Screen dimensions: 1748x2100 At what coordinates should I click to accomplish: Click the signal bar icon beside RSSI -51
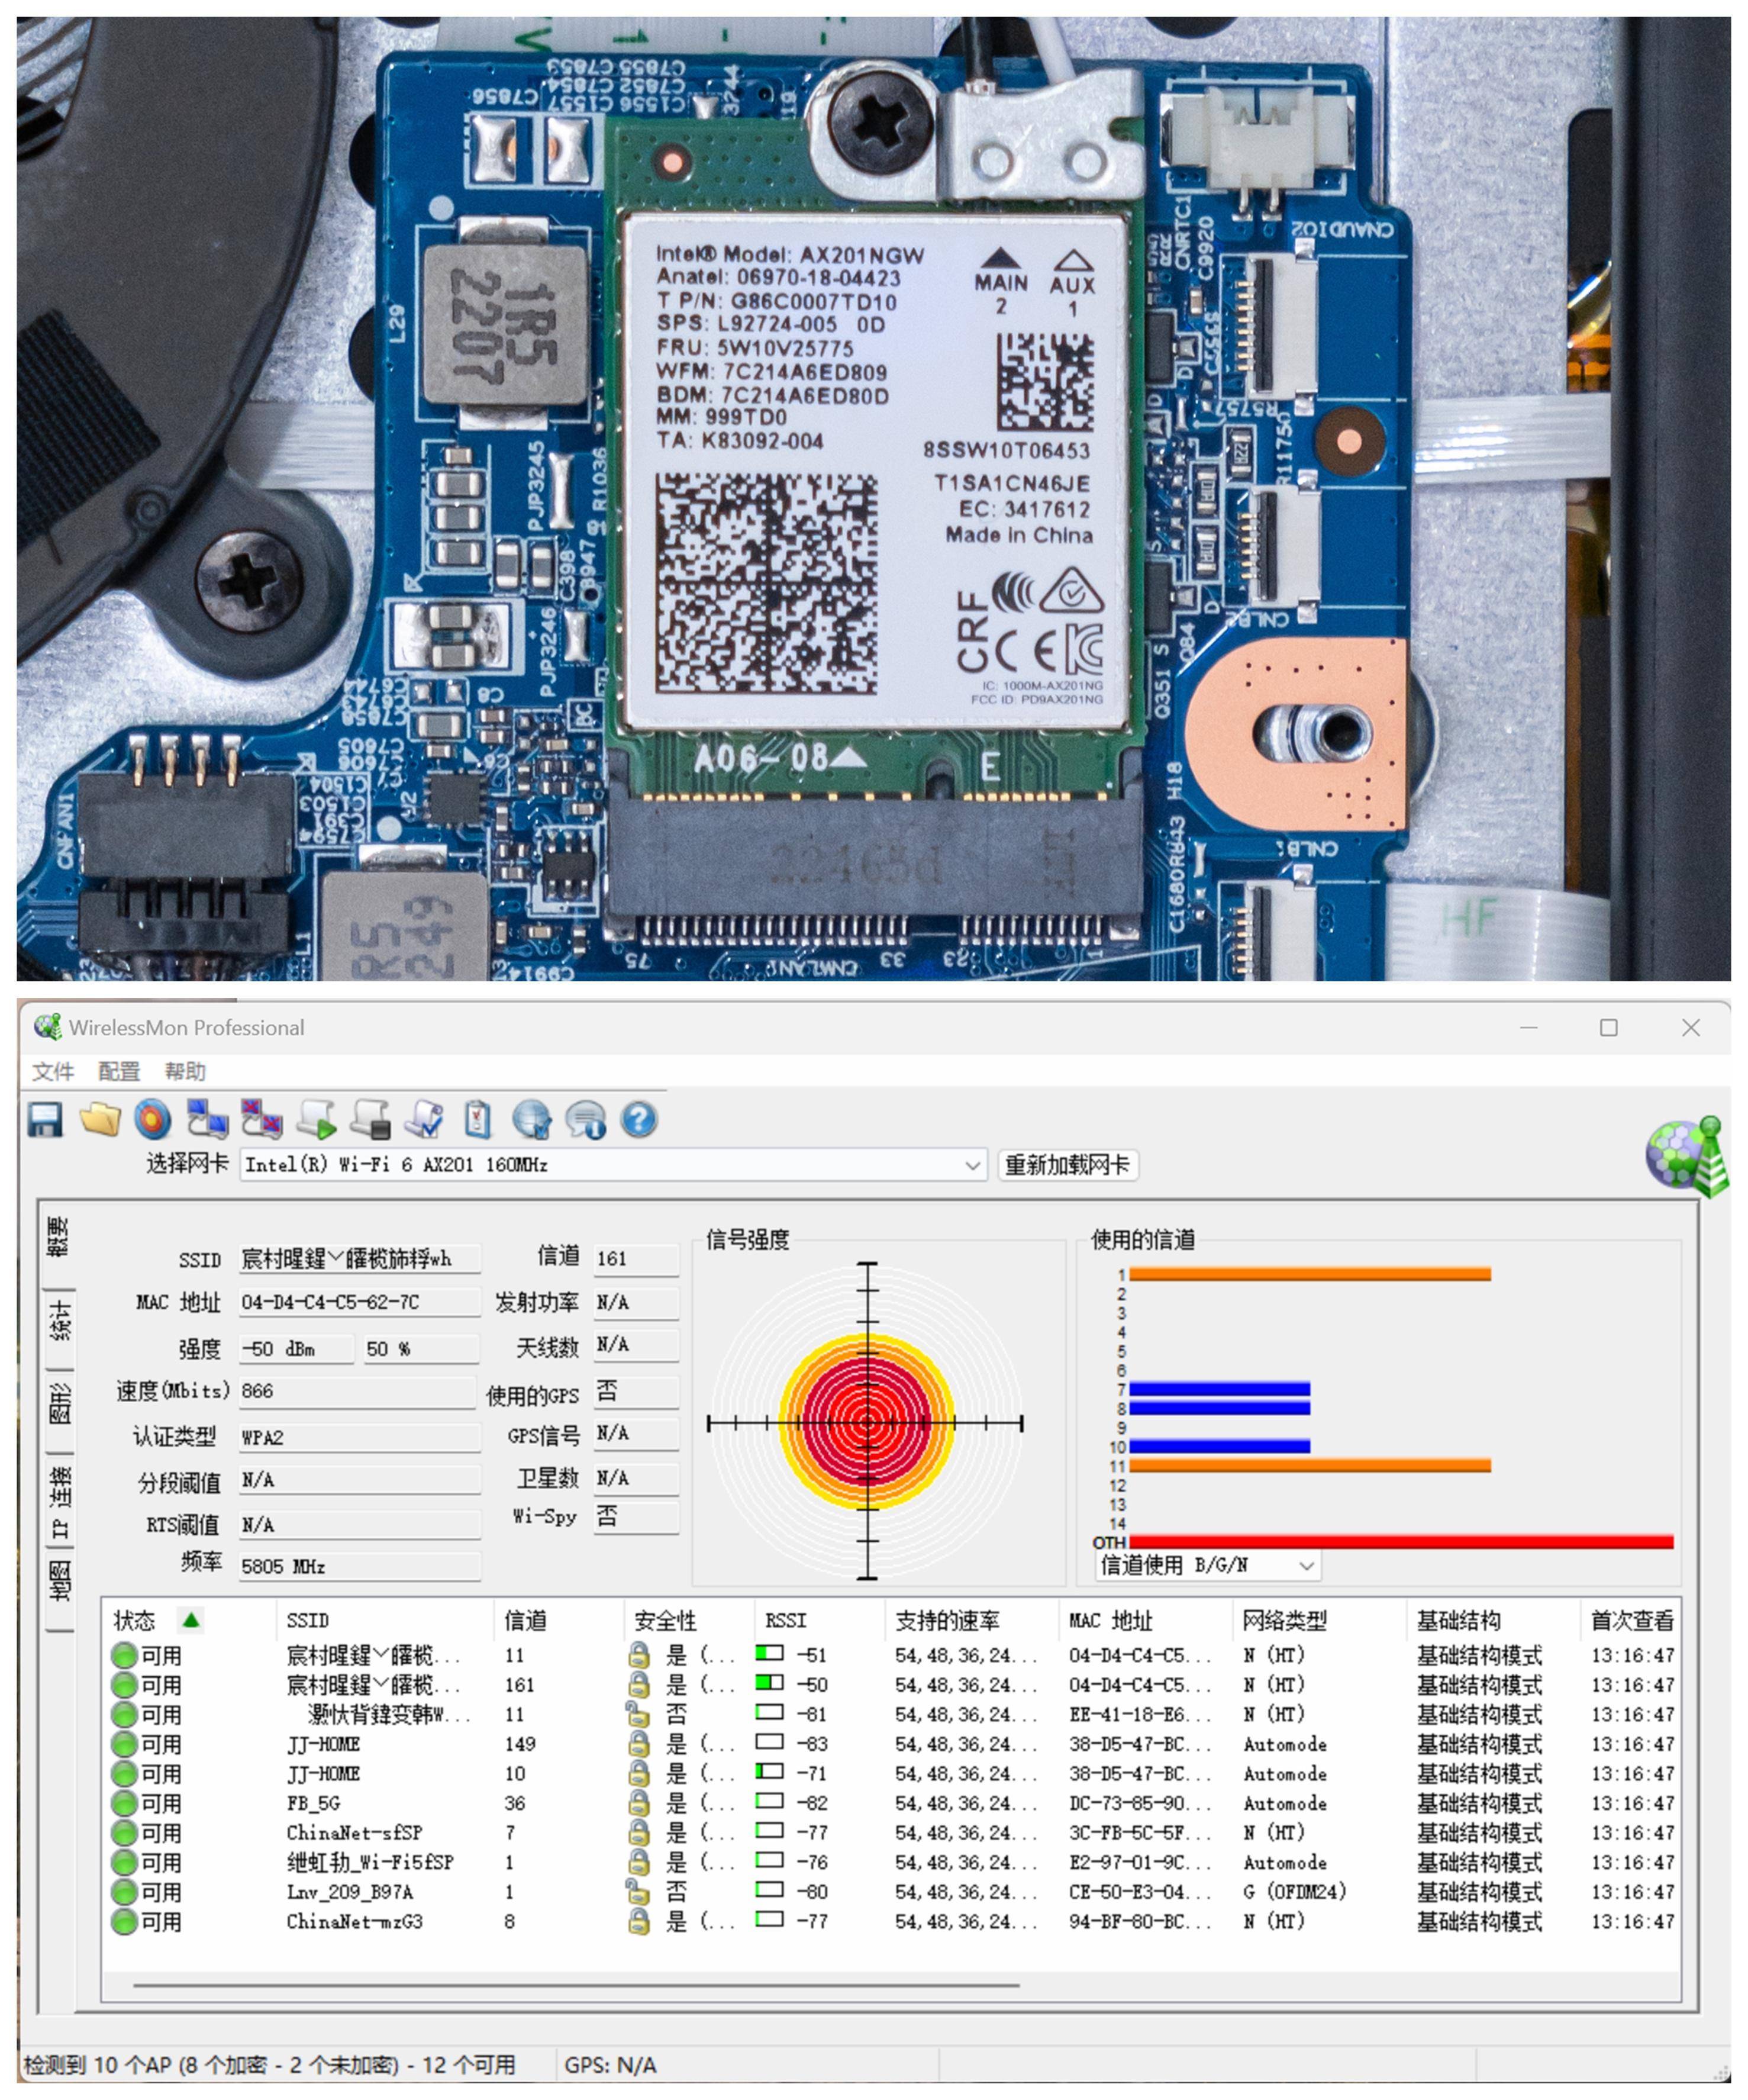pyautogui.click(x=769, y=1654)
